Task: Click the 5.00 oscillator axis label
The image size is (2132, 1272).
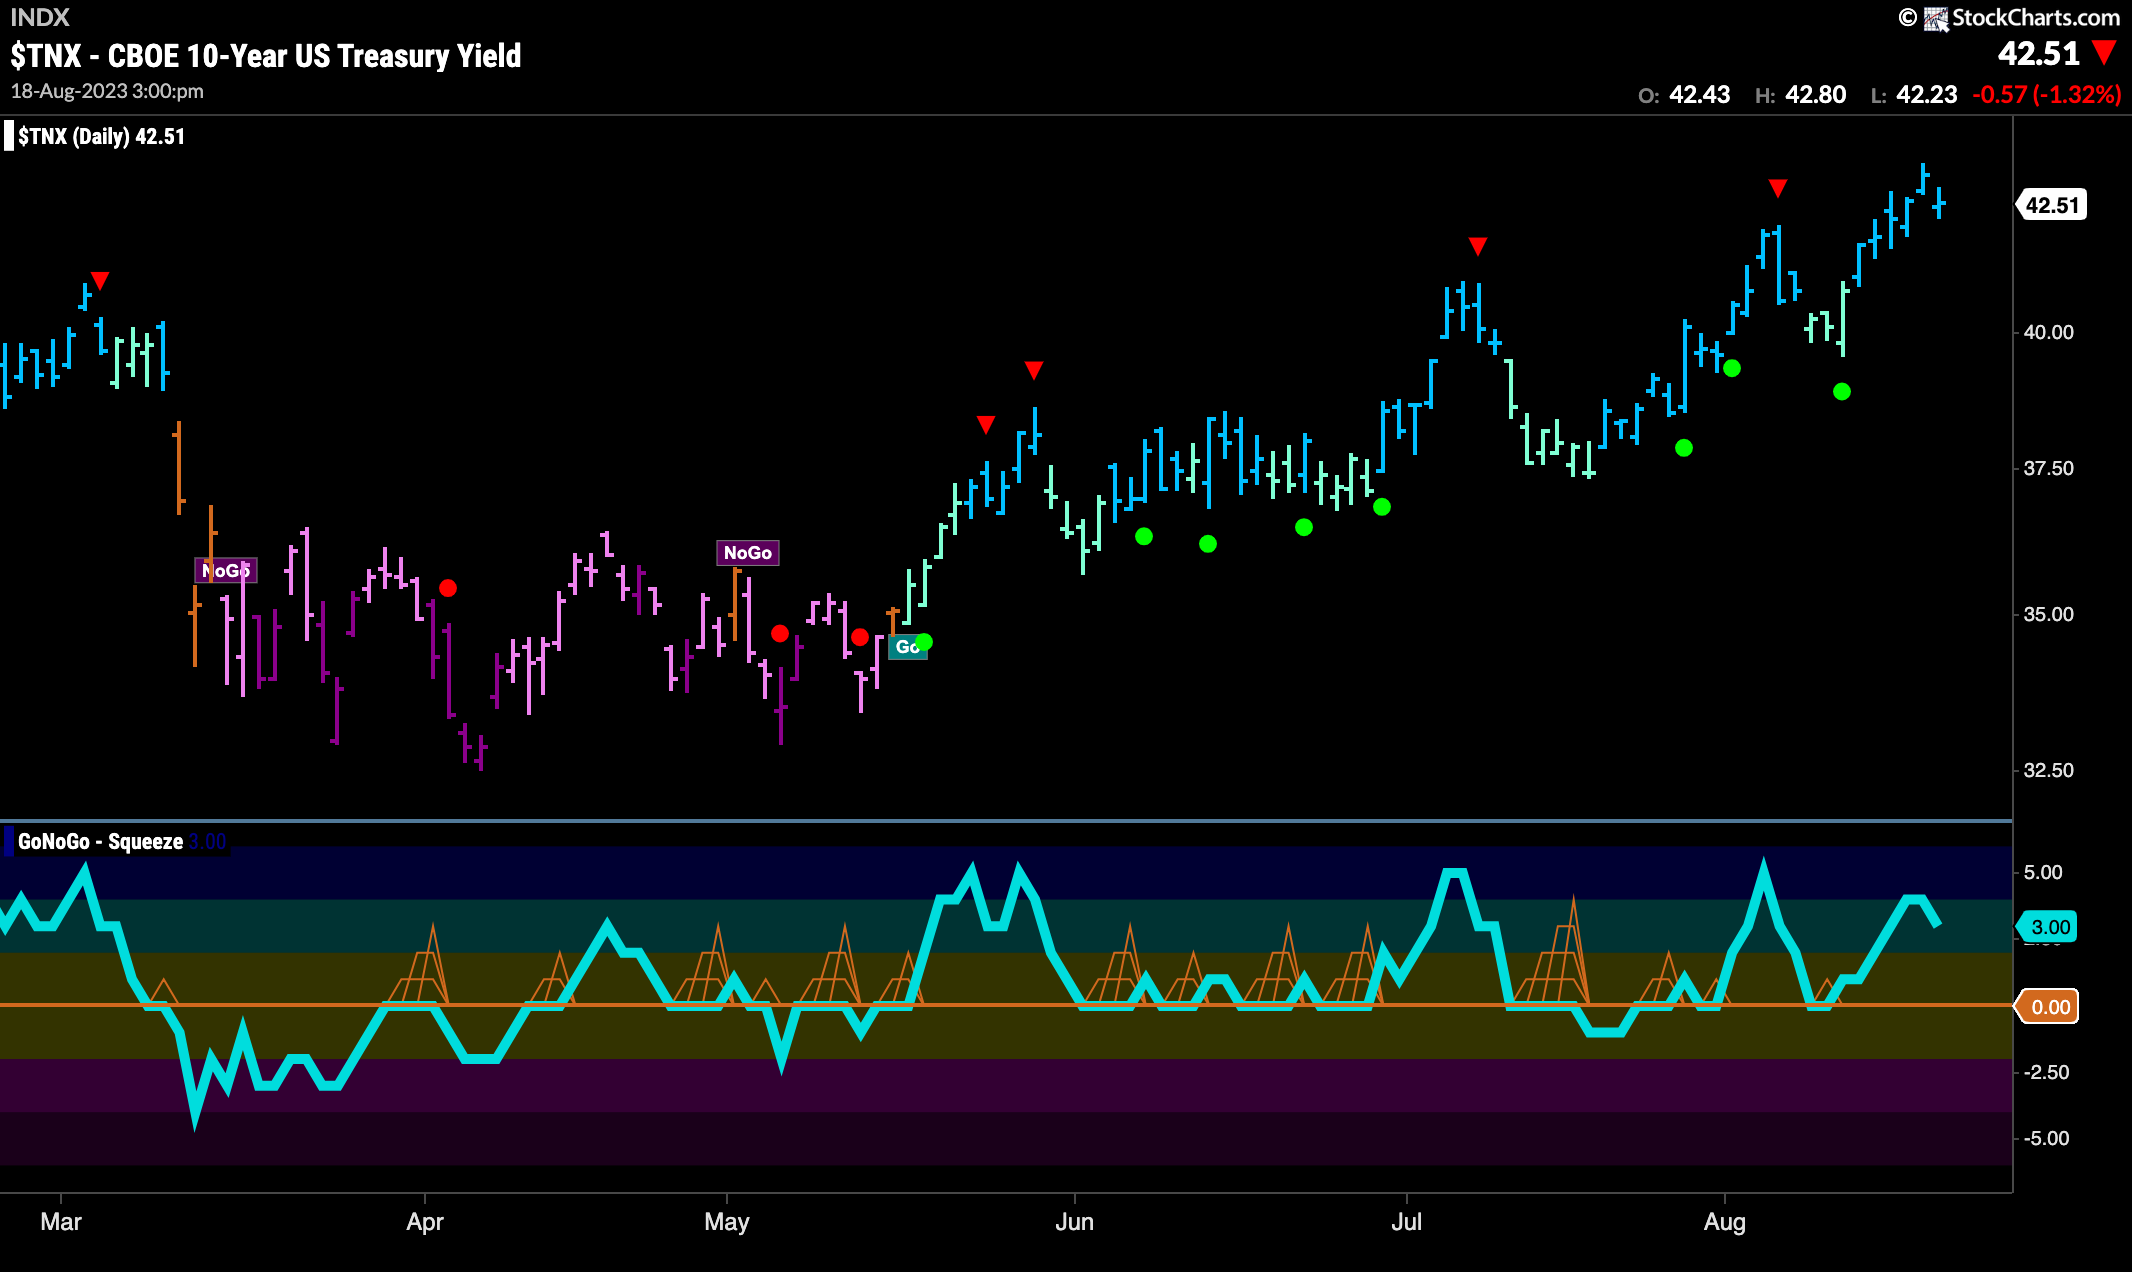Action: coord(2042,872)
